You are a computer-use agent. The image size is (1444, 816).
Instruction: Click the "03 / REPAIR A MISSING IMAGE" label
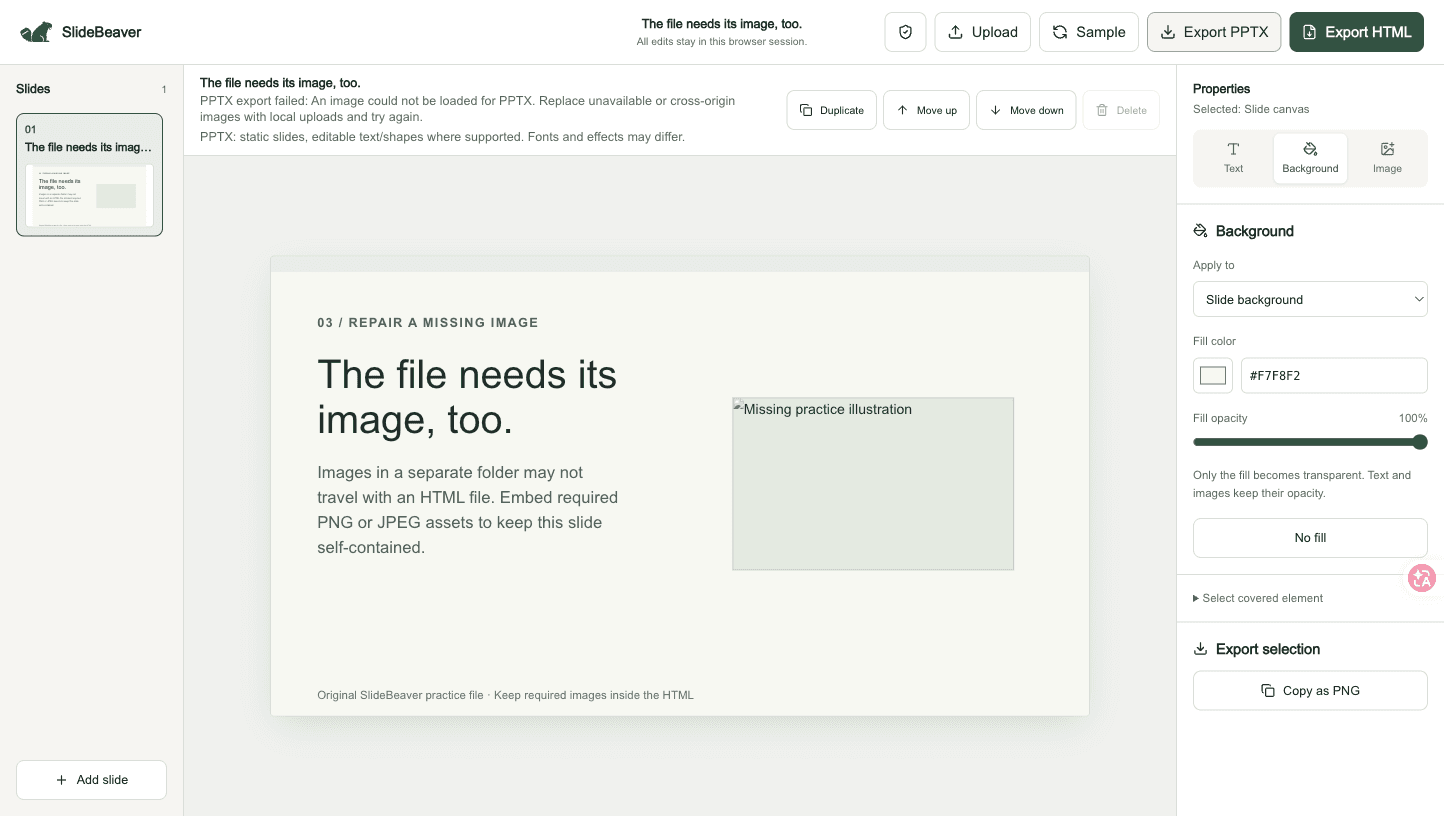click(x=428, y=323)
